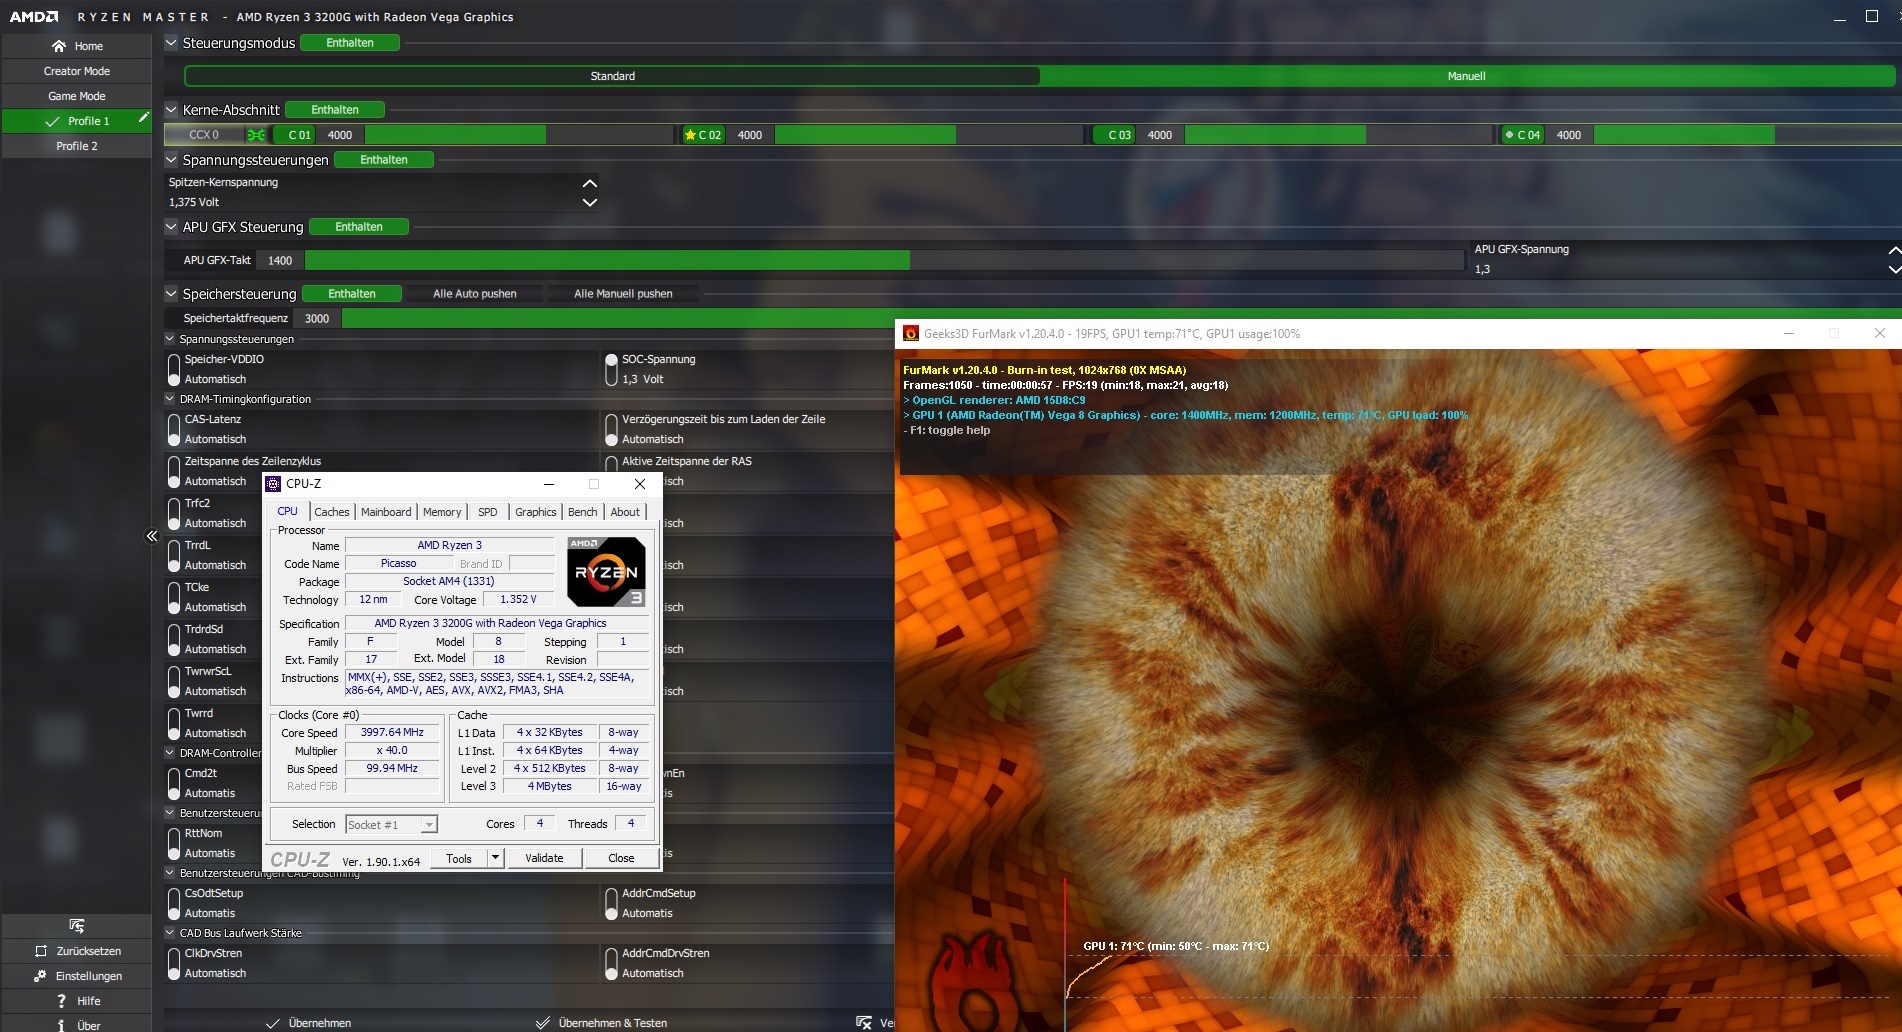This screenshot has height=1032, width=1902.
Task: Switch to Graphics tab in CPU-Z
Action: click(x=536, y=512)
